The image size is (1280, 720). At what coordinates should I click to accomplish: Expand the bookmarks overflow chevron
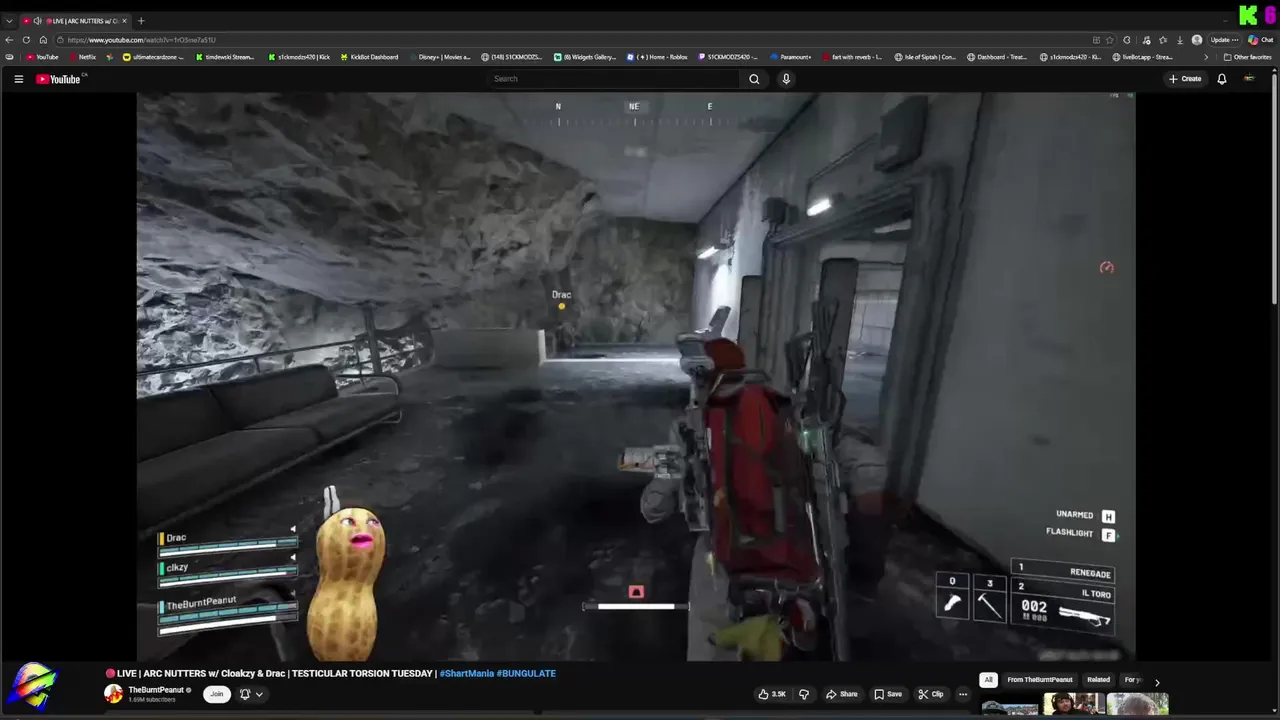click(1206, 57)
